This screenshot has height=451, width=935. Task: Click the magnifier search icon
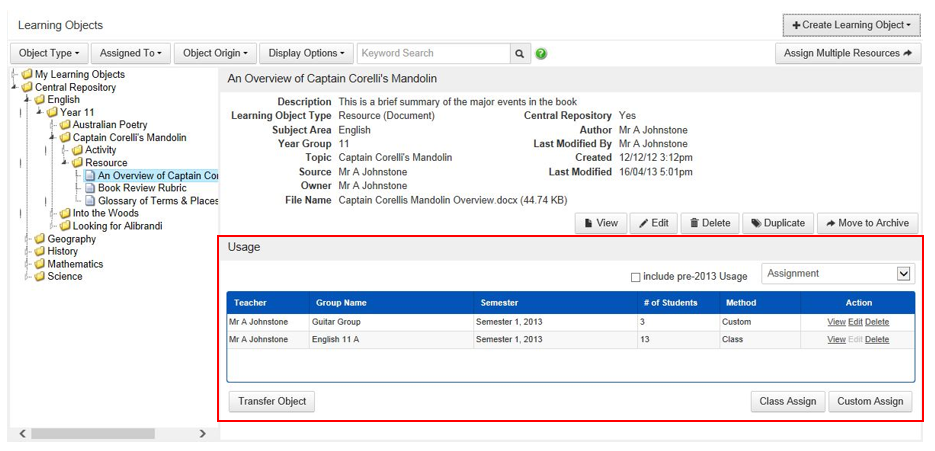[x=520, y=53]
